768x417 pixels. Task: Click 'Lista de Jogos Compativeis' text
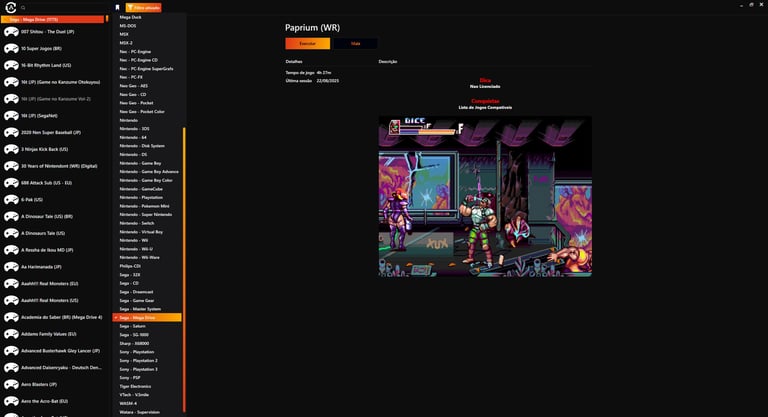485,107
